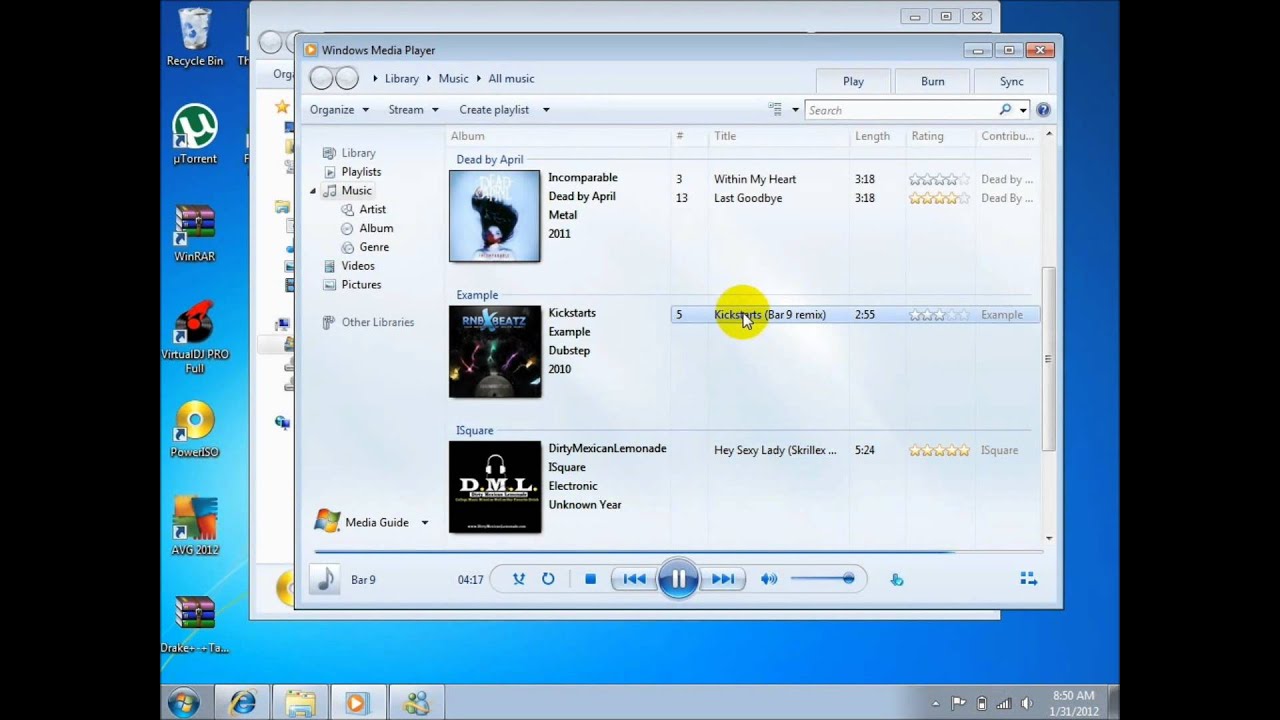Open the Organize menu

click(339, 110)
